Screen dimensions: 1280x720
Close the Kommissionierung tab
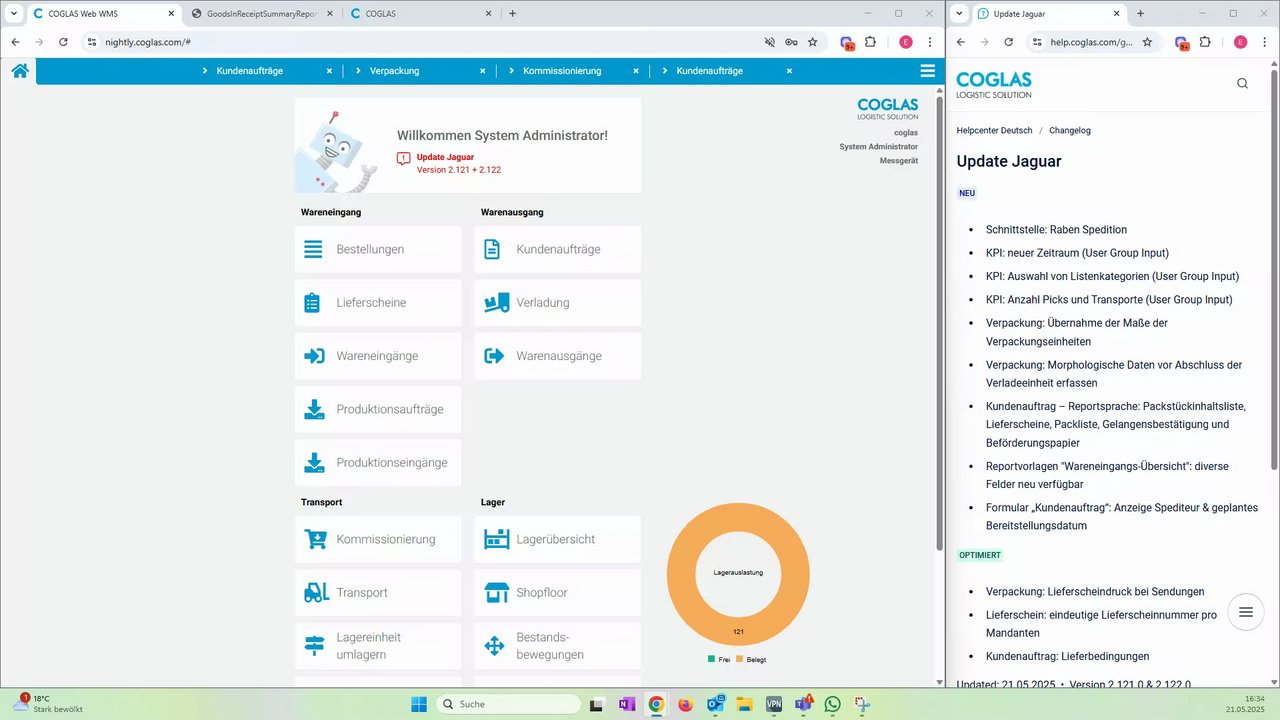point(635,71)
